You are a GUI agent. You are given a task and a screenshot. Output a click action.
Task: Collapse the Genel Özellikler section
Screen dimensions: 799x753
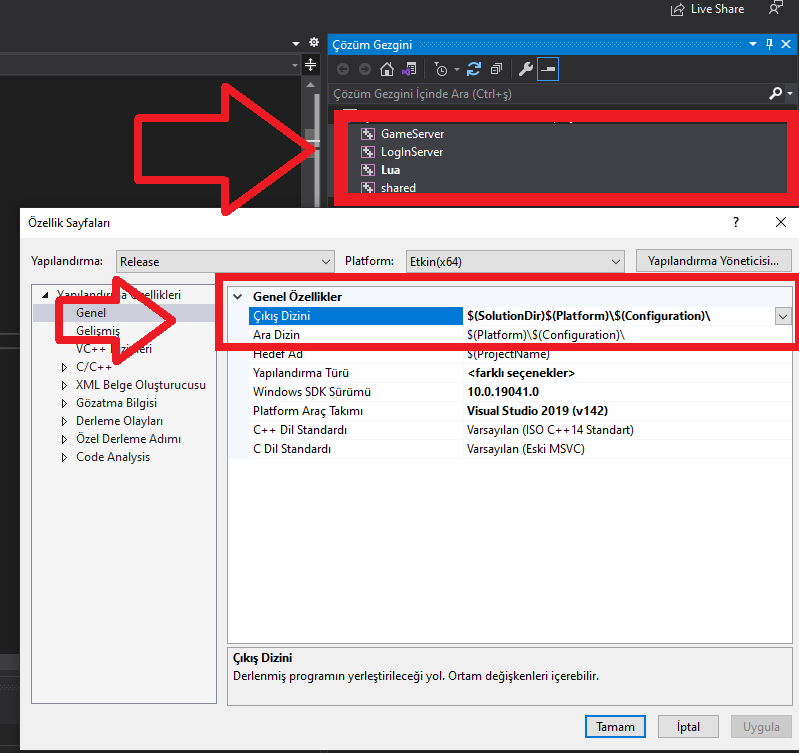click(x=237, y=297)
